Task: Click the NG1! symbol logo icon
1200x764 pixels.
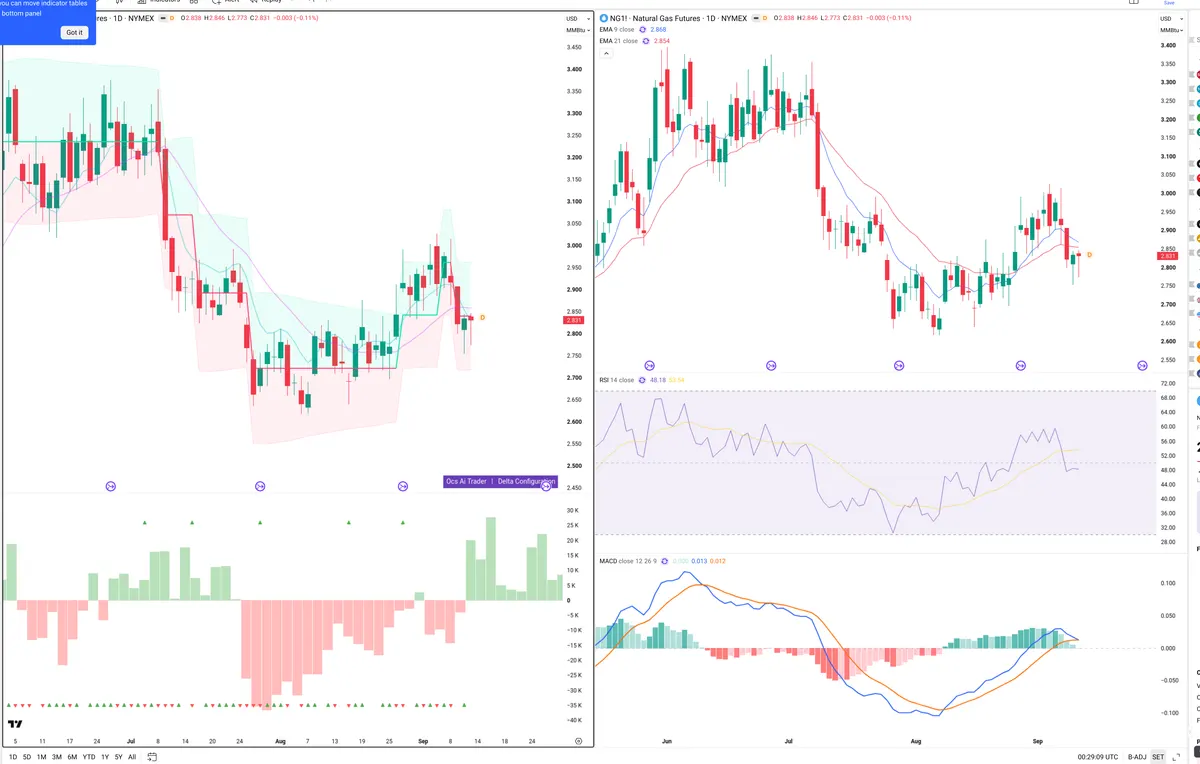Action: pyautogui.click(x=603, y=18)
